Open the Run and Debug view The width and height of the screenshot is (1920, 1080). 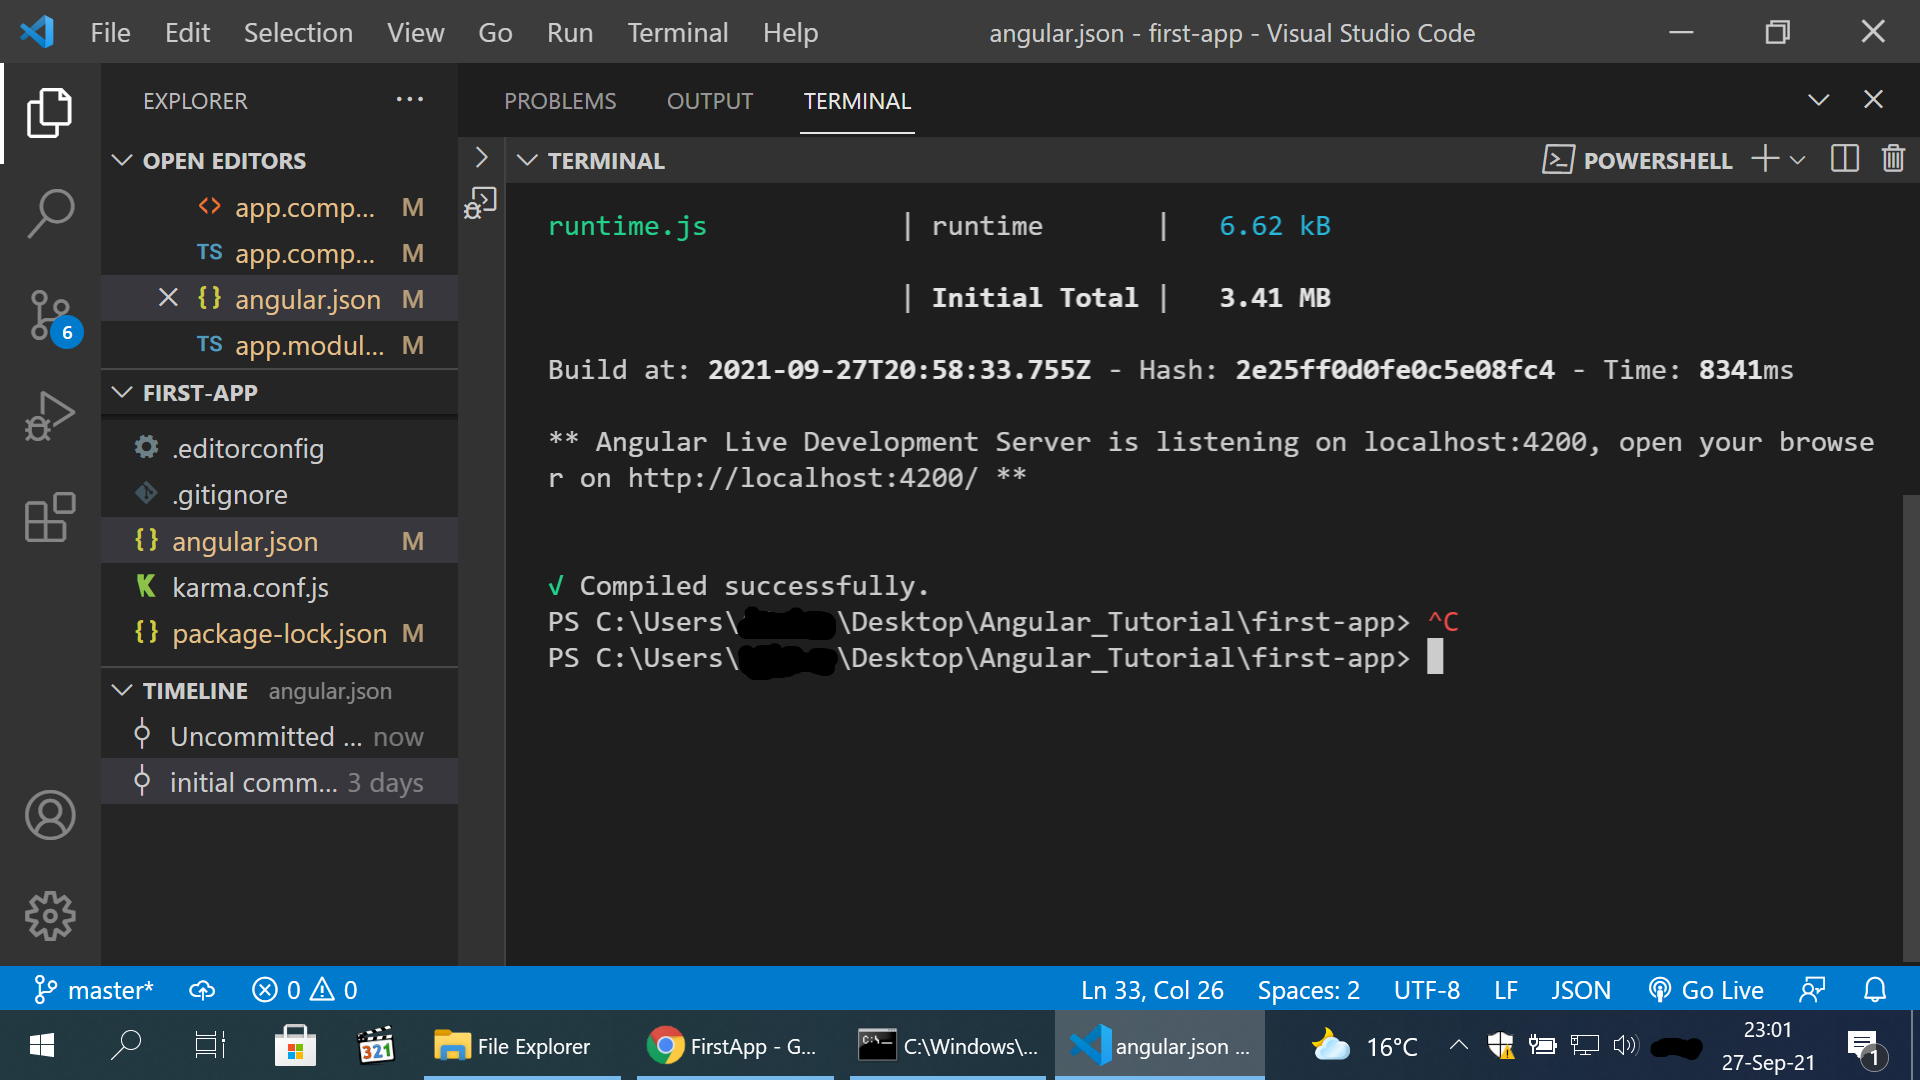click(50, 416)
